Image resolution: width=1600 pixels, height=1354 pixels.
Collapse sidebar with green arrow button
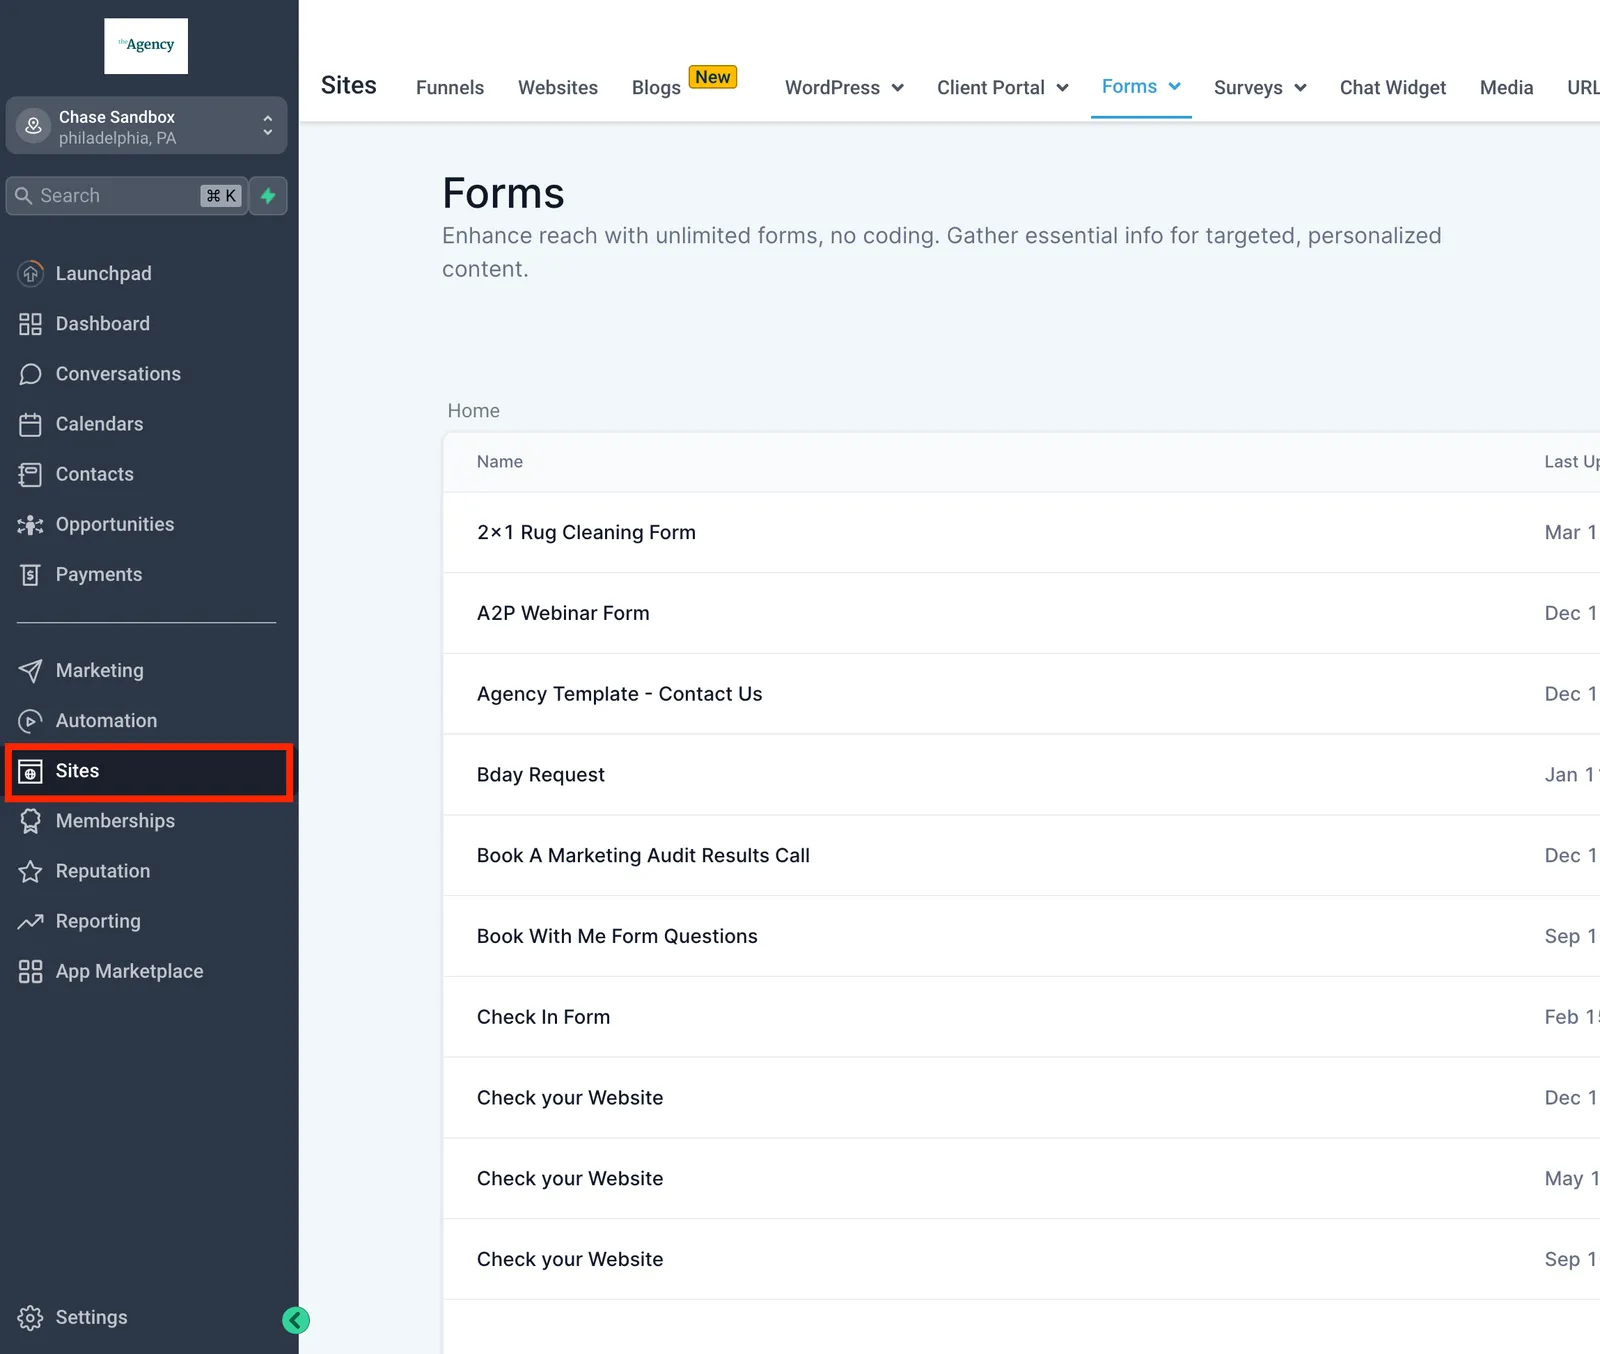[296, 1320]
